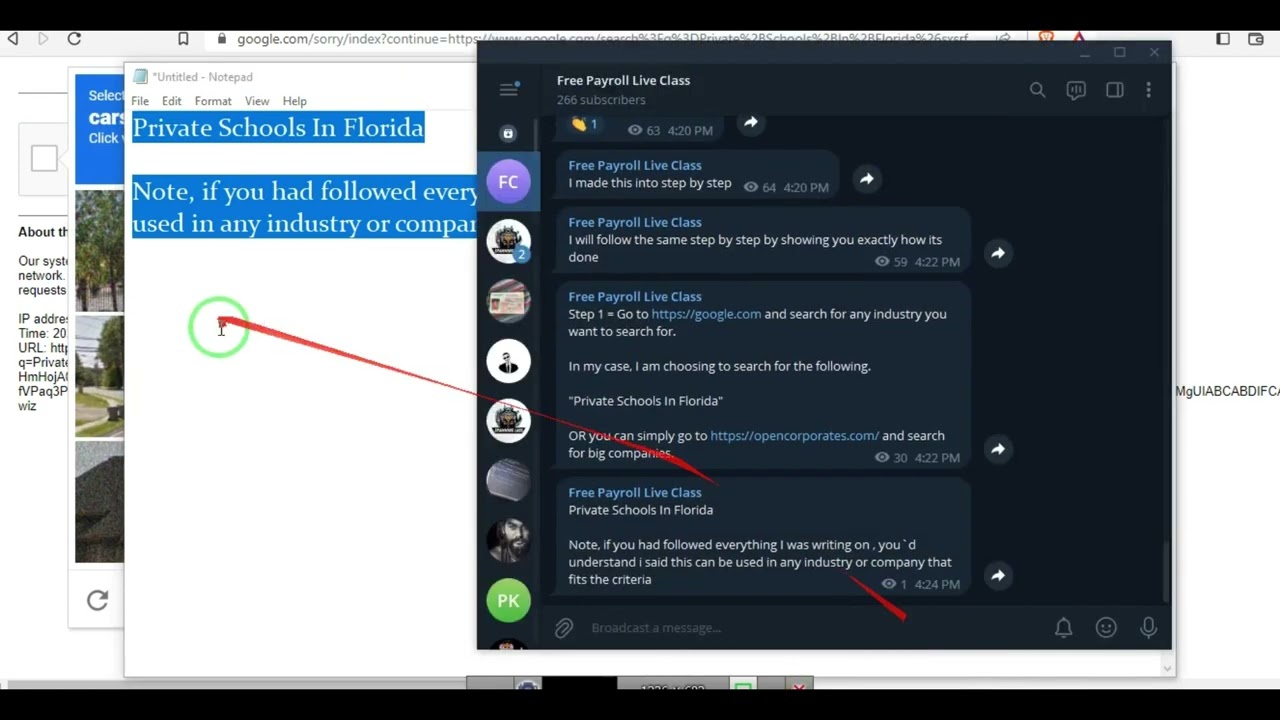Click the 'Note, if you had followed' Notepad line

point(304,191)
